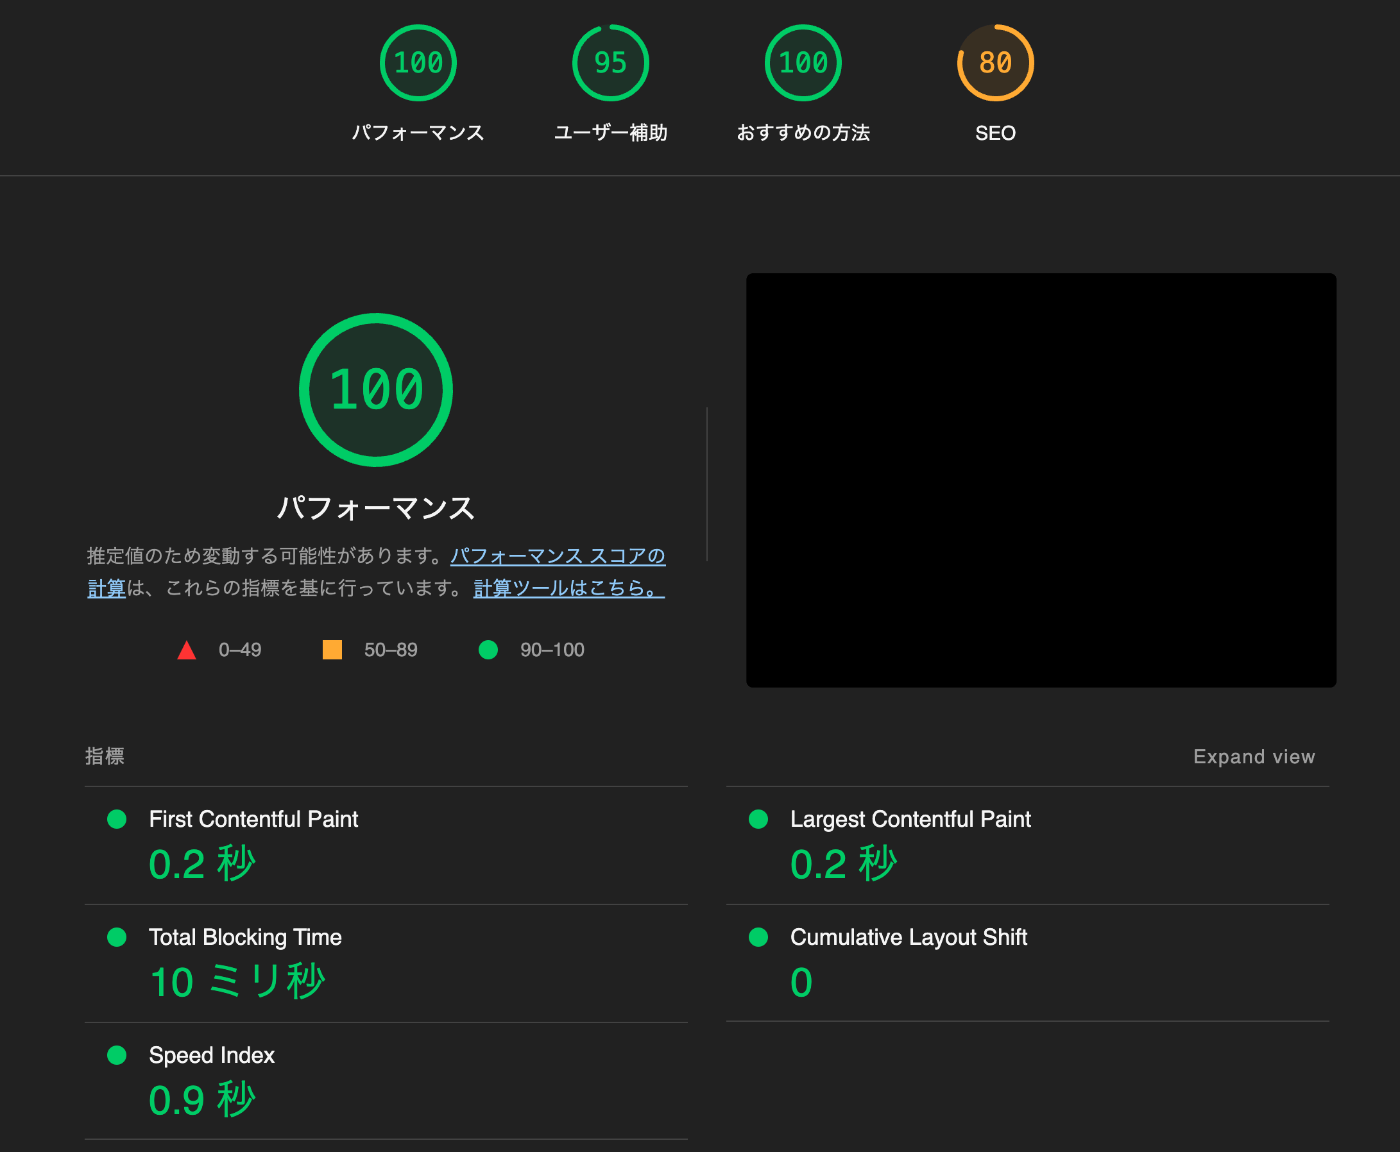
Task: Click the green dot beside First Contentful Paint
Action: pyautogui.click(x=117, y=819)
